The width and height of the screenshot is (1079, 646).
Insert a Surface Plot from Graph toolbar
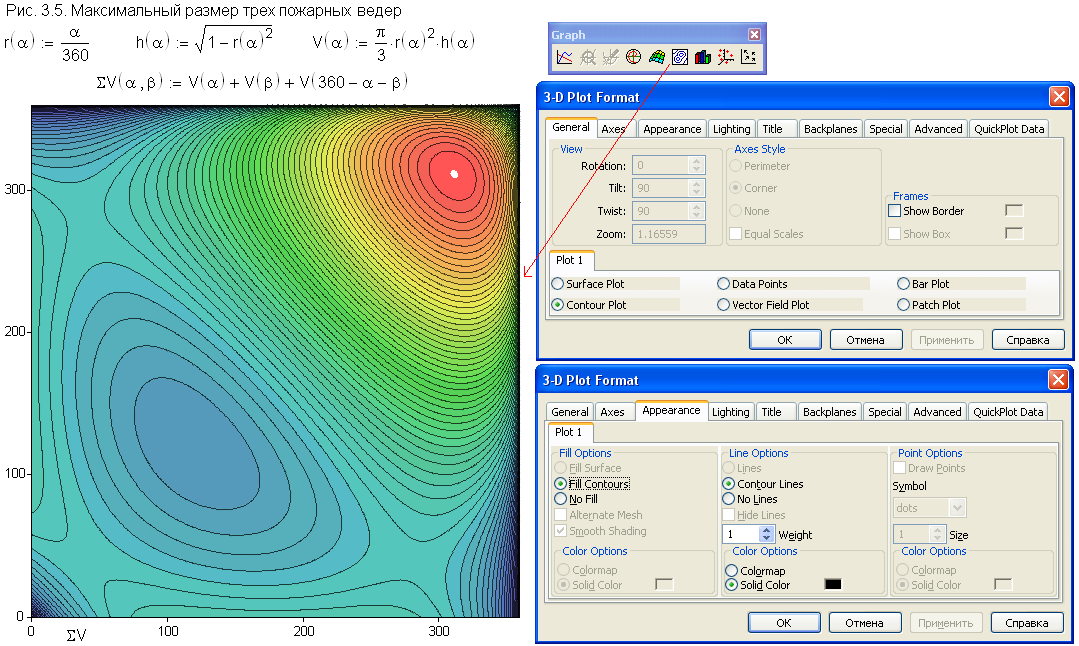(x=656, y=57)
